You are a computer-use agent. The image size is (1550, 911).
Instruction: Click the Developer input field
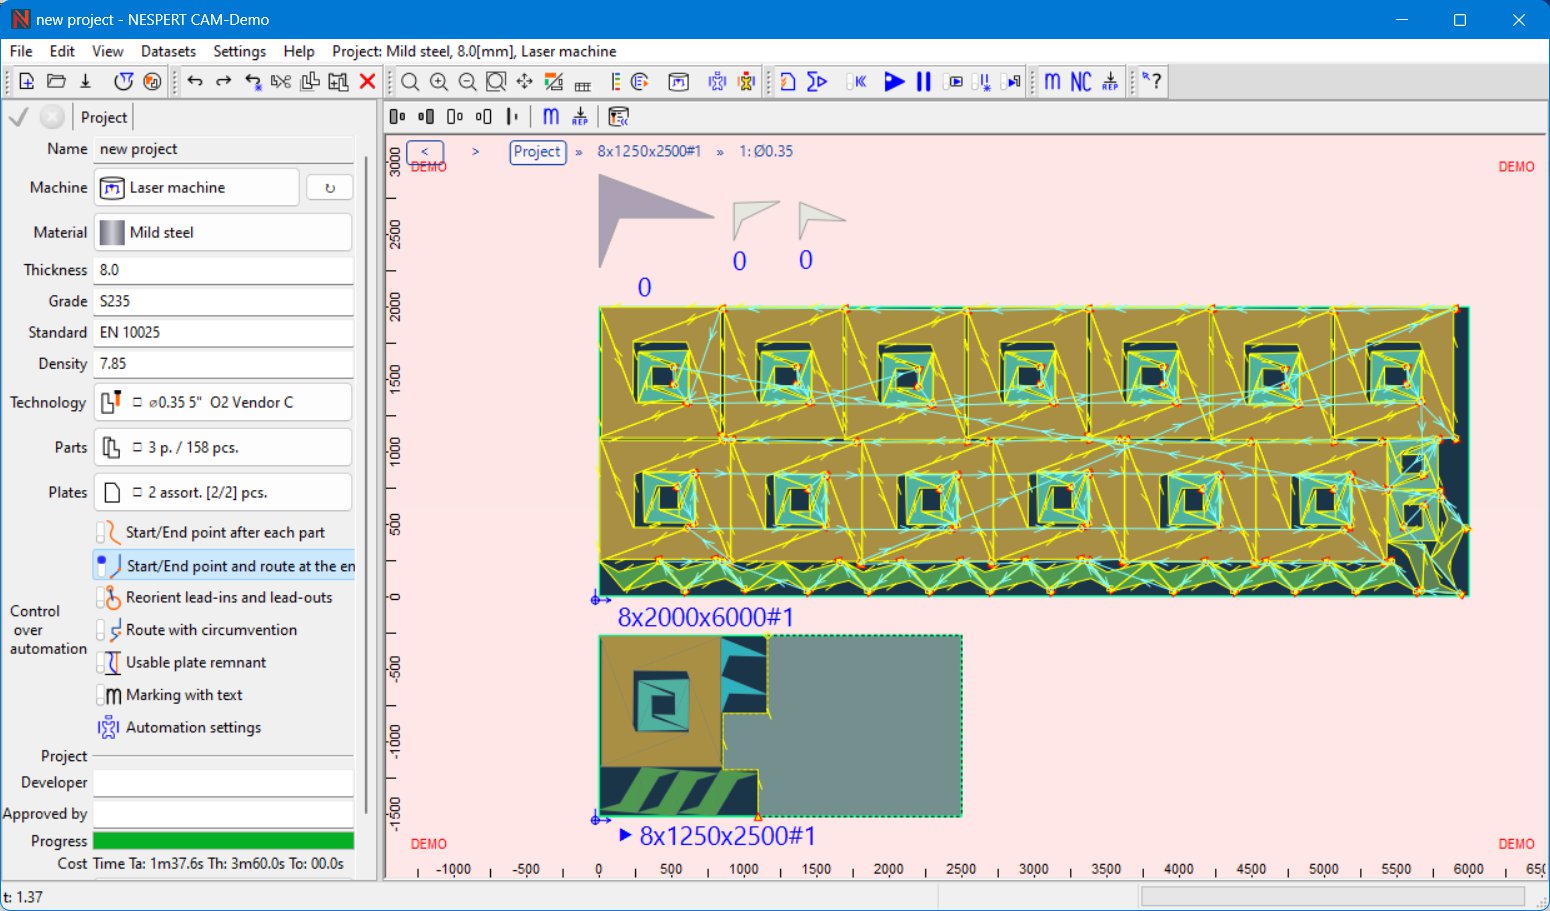tap(224, 782)
